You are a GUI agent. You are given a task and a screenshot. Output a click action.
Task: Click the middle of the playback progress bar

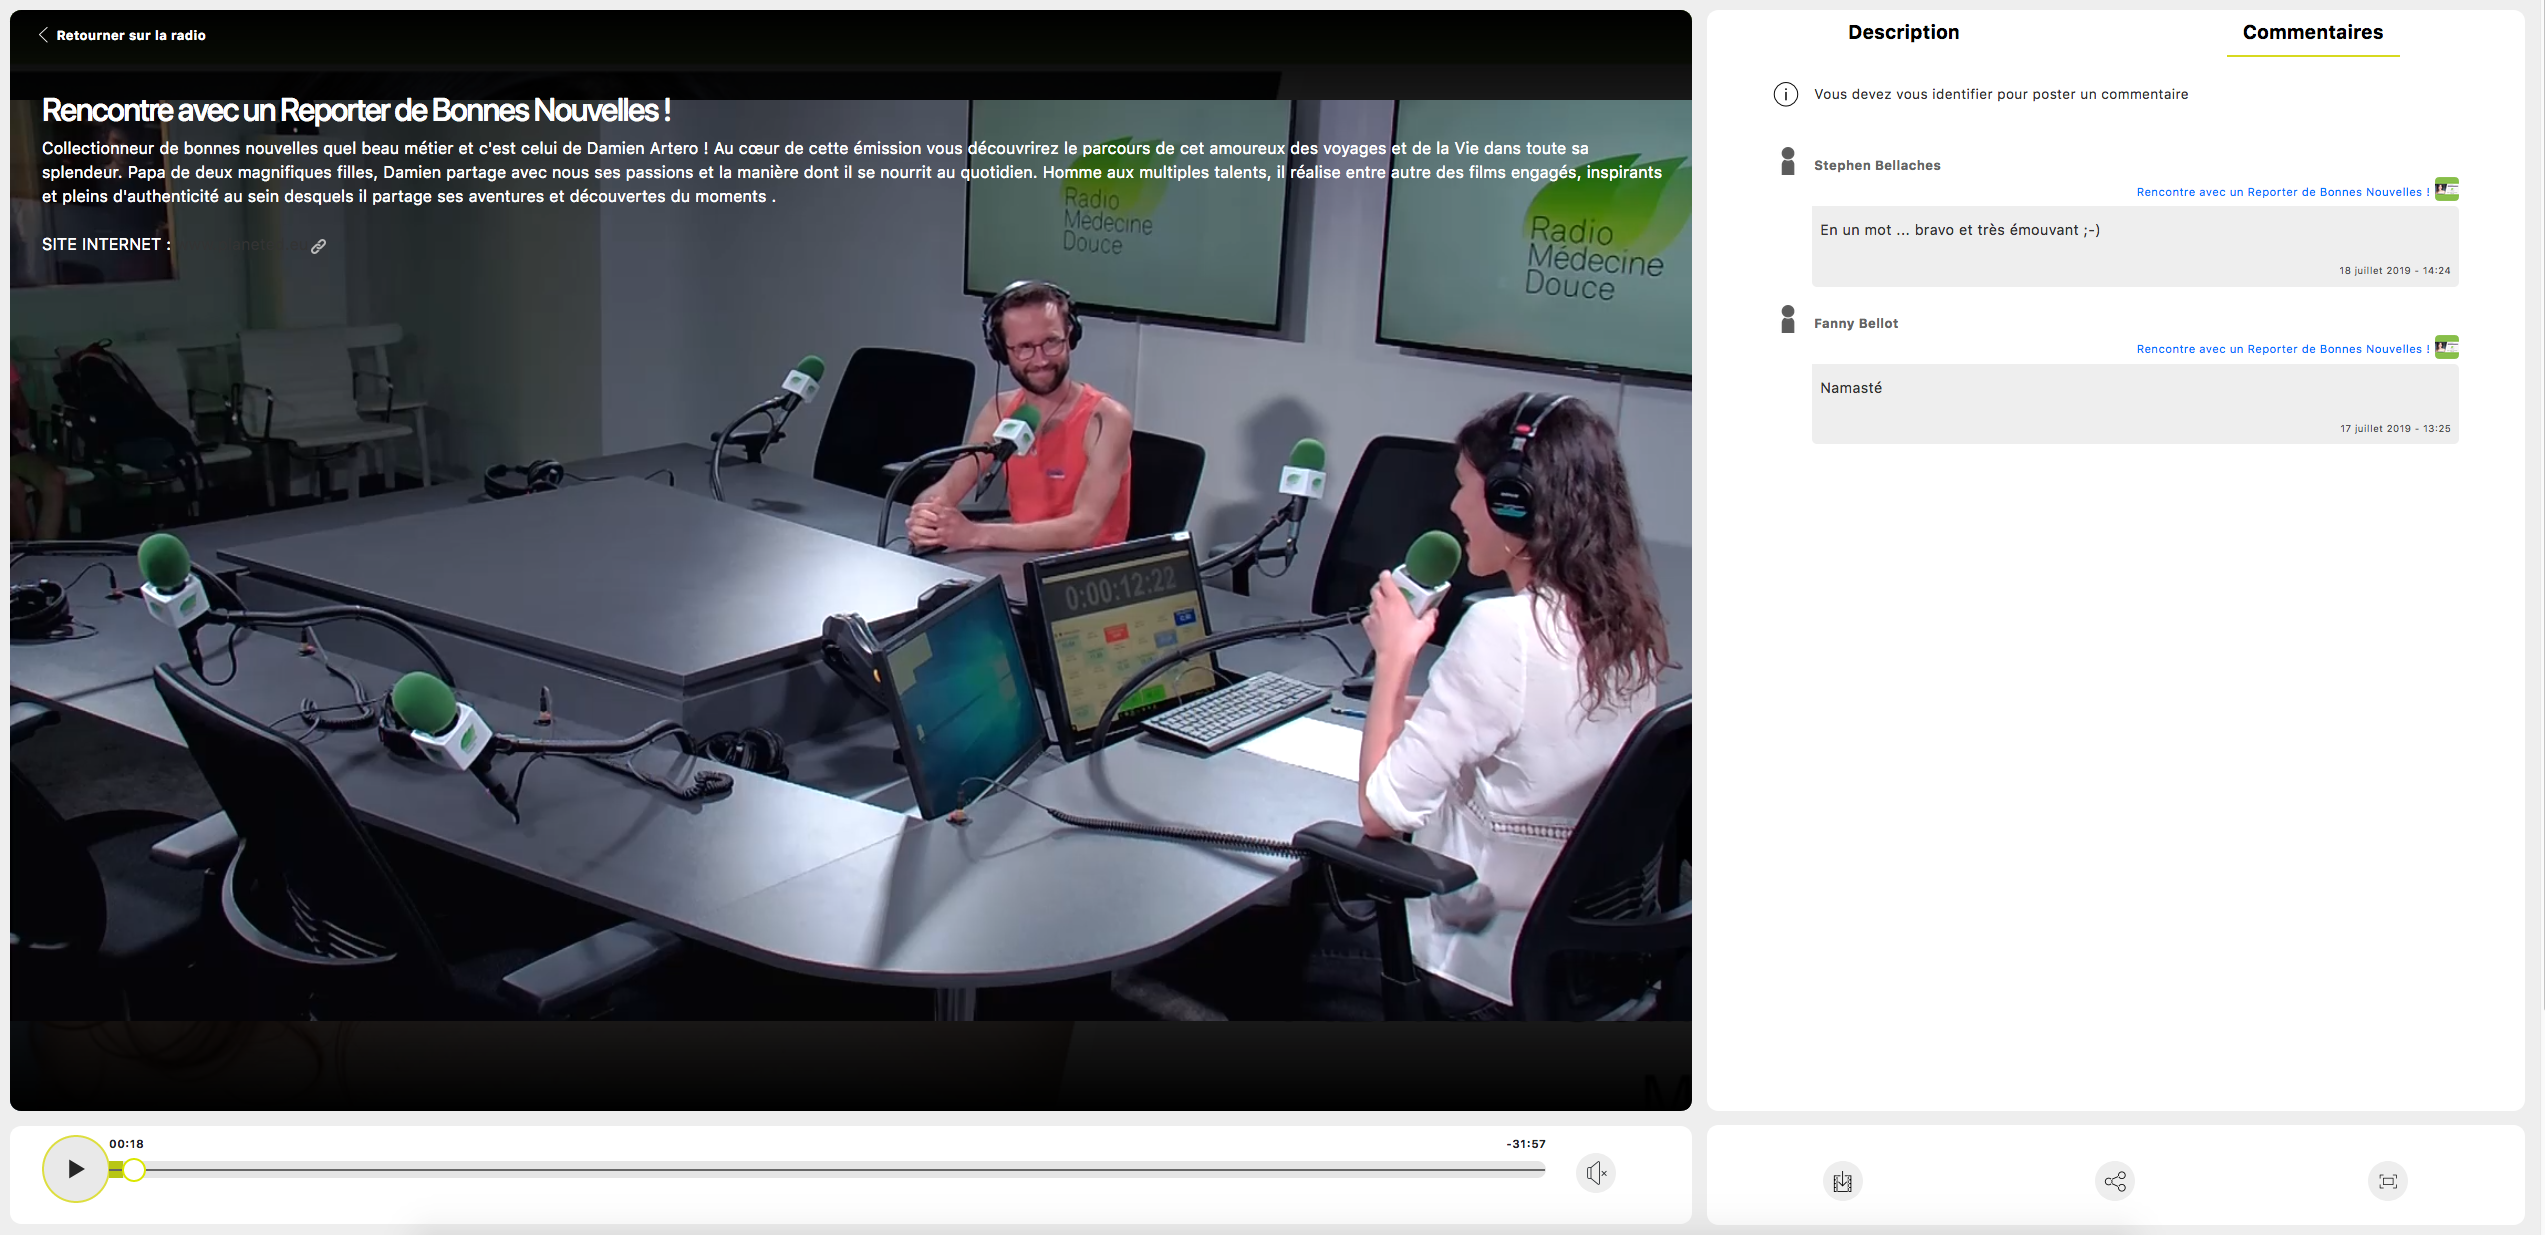(827, 1169)
